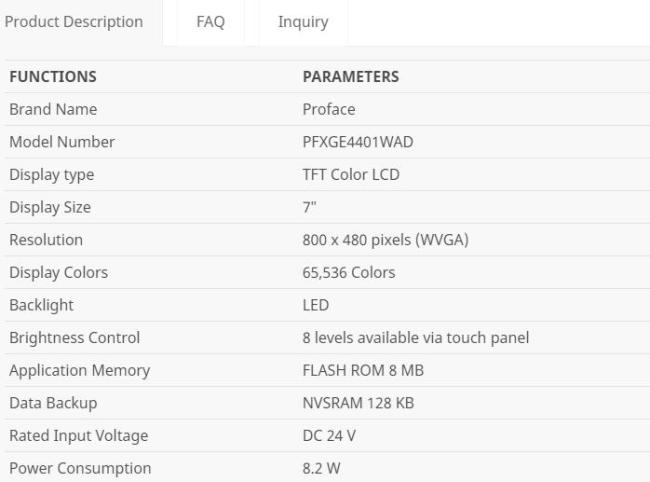Switch to the FAQ tab
Viewport: 650px width, 482px height.
[211, 22]
